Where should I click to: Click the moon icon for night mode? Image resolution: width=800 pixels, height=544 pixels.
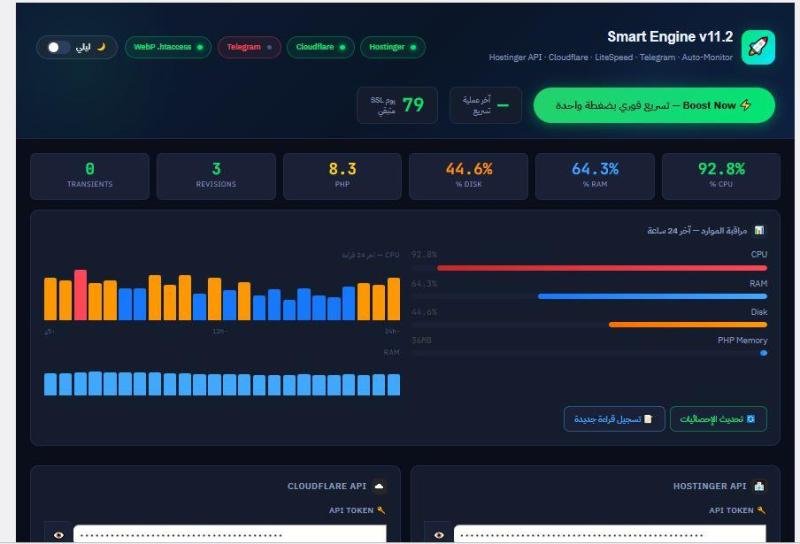[x=101, y=47]
